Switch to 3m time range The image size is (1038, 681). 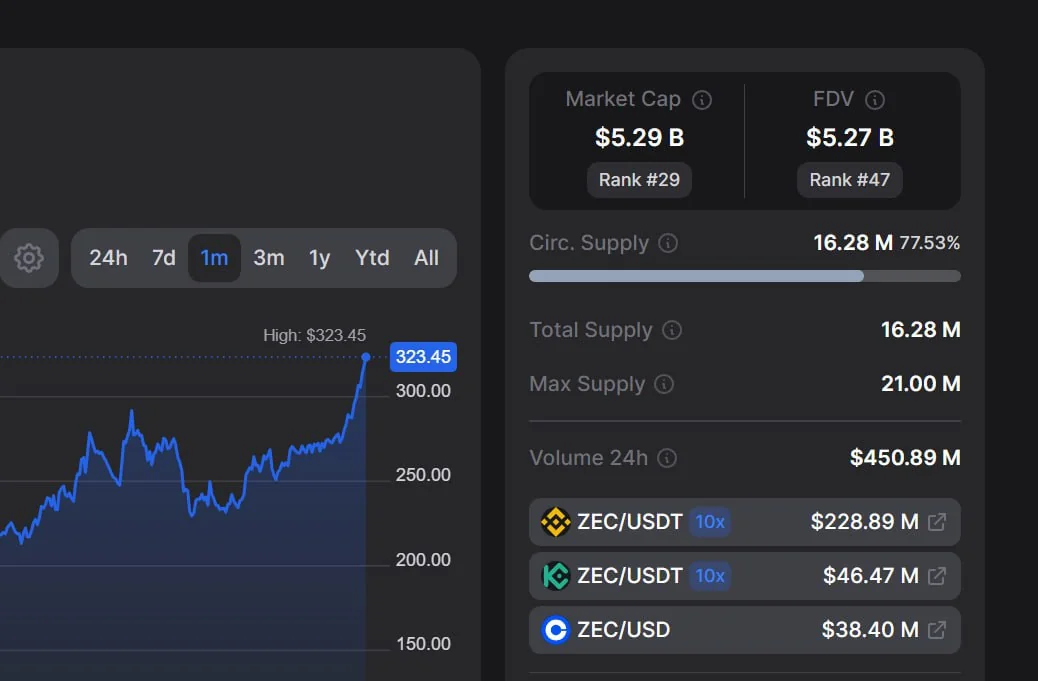click(268, 258)
